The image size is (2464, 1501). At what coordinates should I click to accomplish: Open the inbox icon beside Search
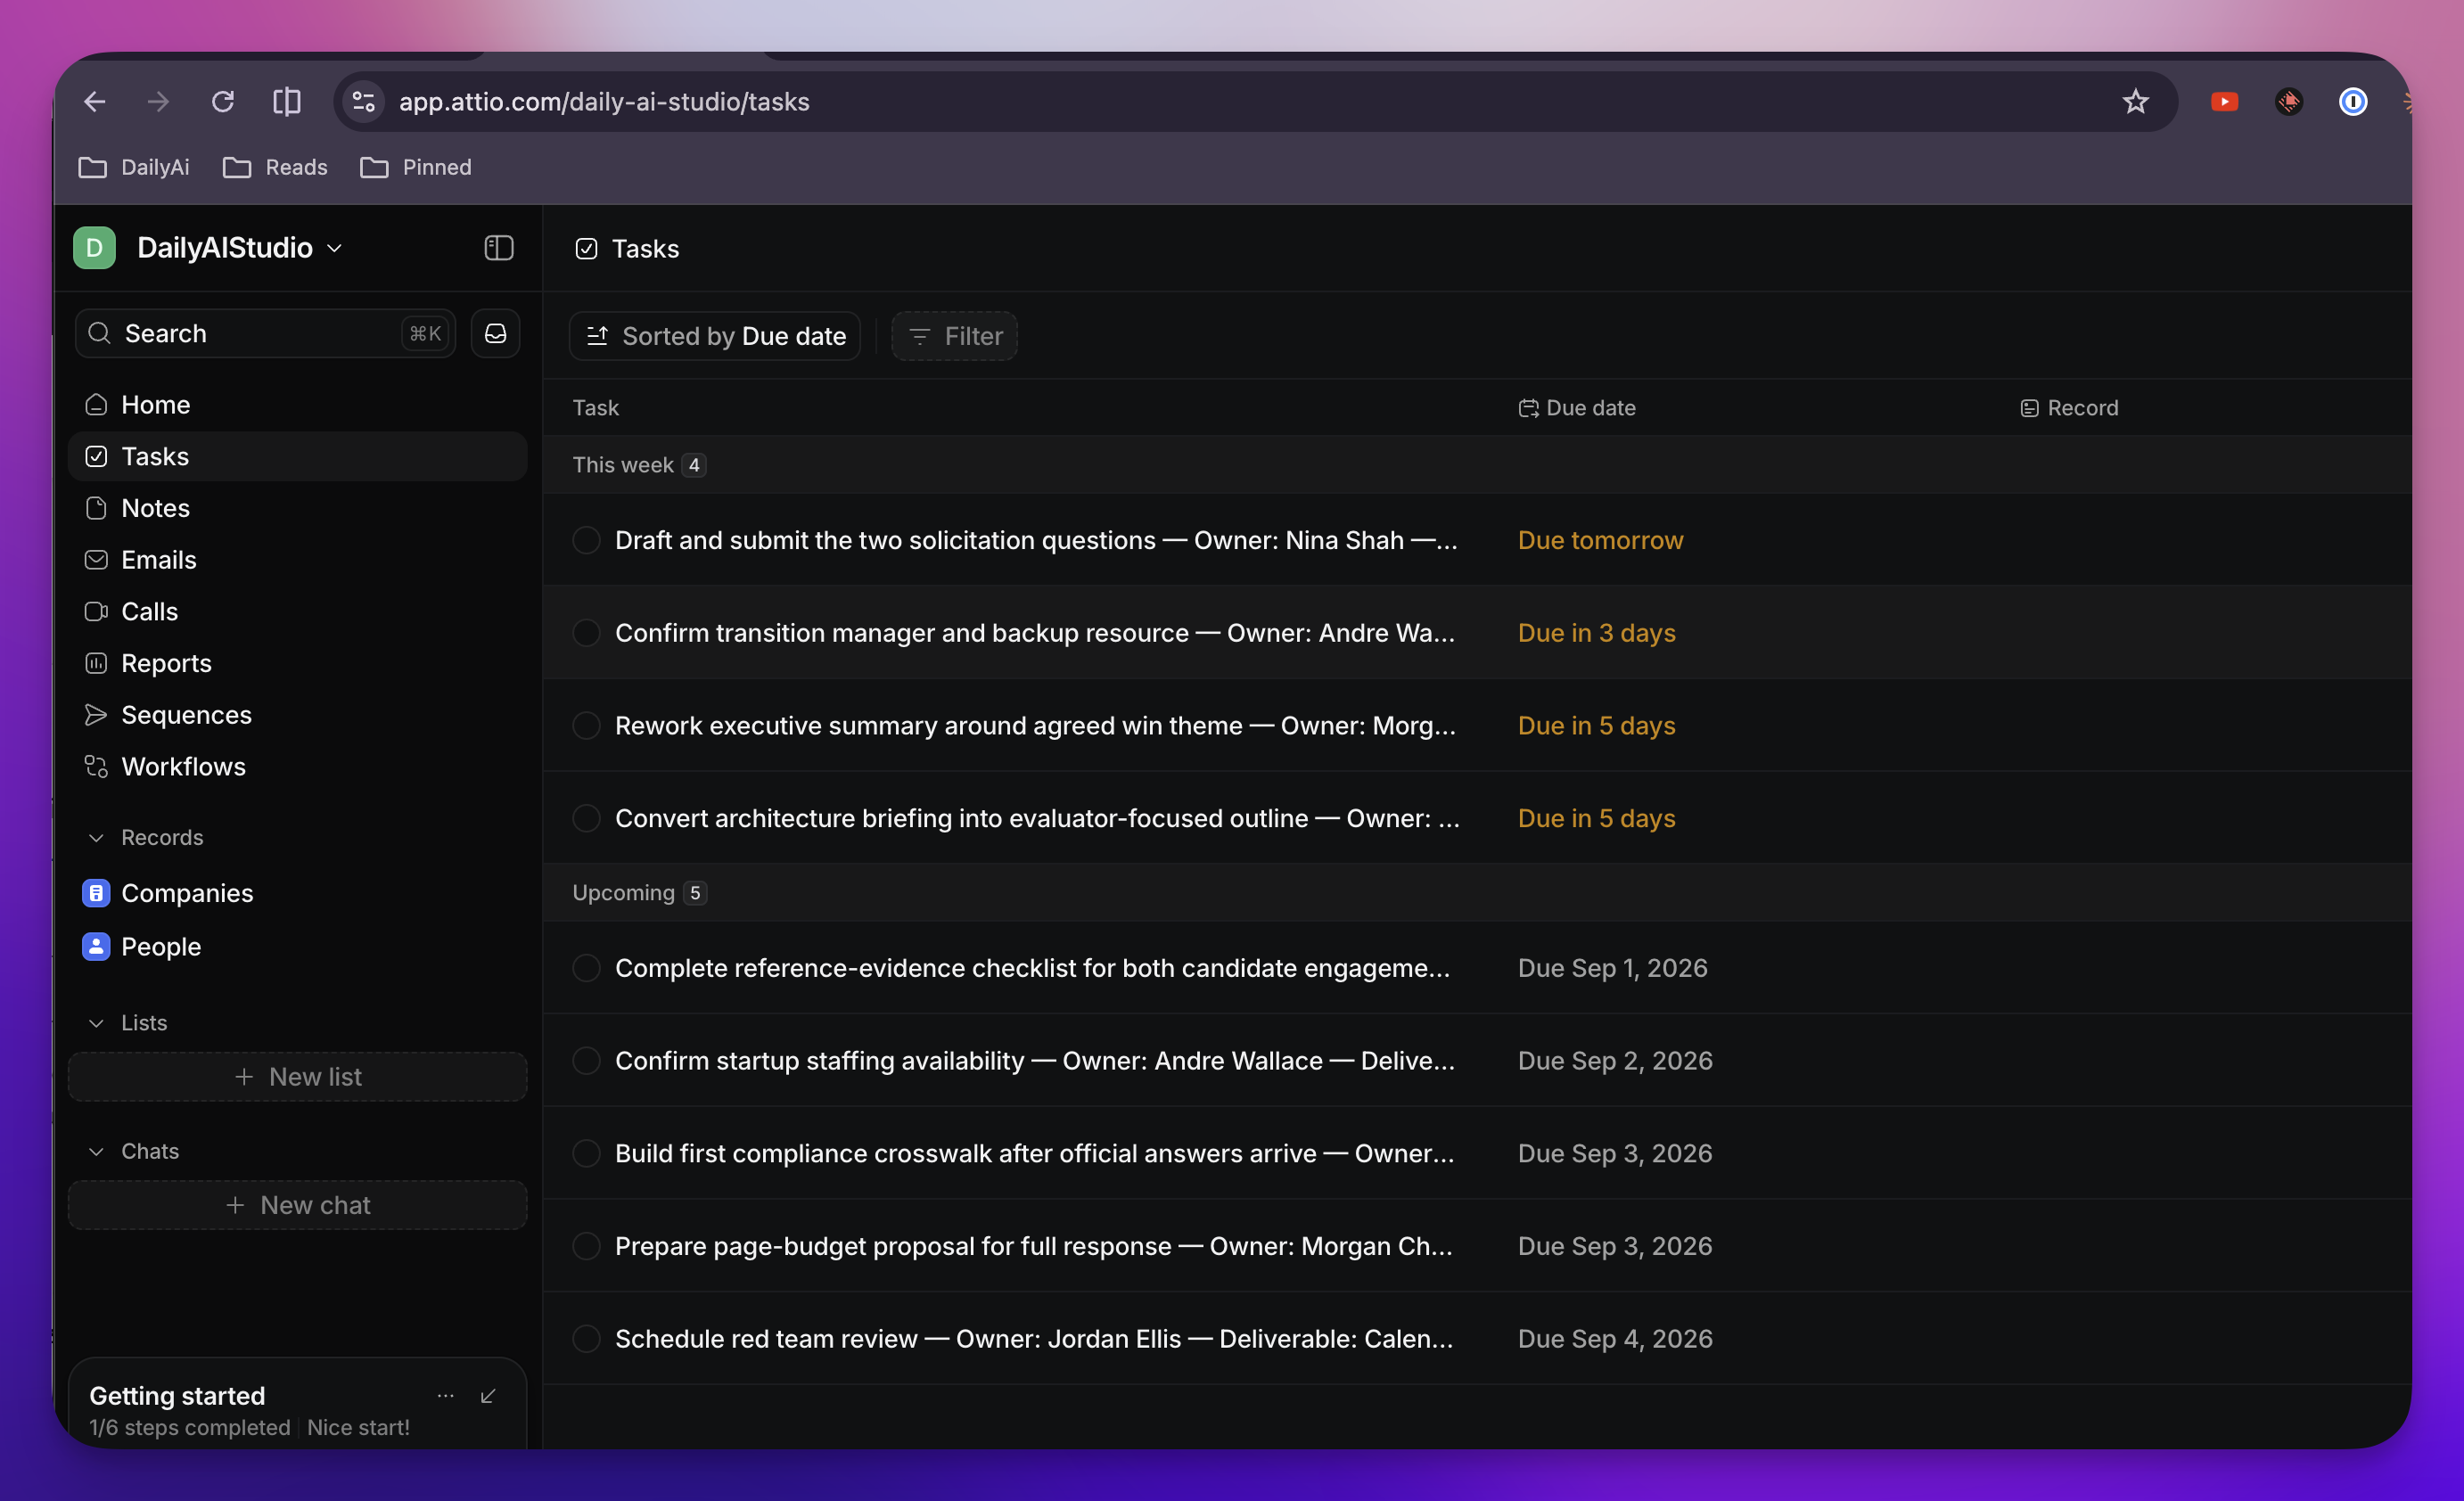495,334
